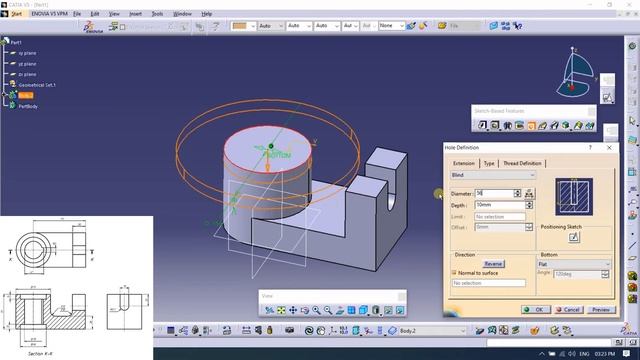Expand the Body.2 node in the tree
640x360 pixels.
pyautogui.click(x=4, y=95)
